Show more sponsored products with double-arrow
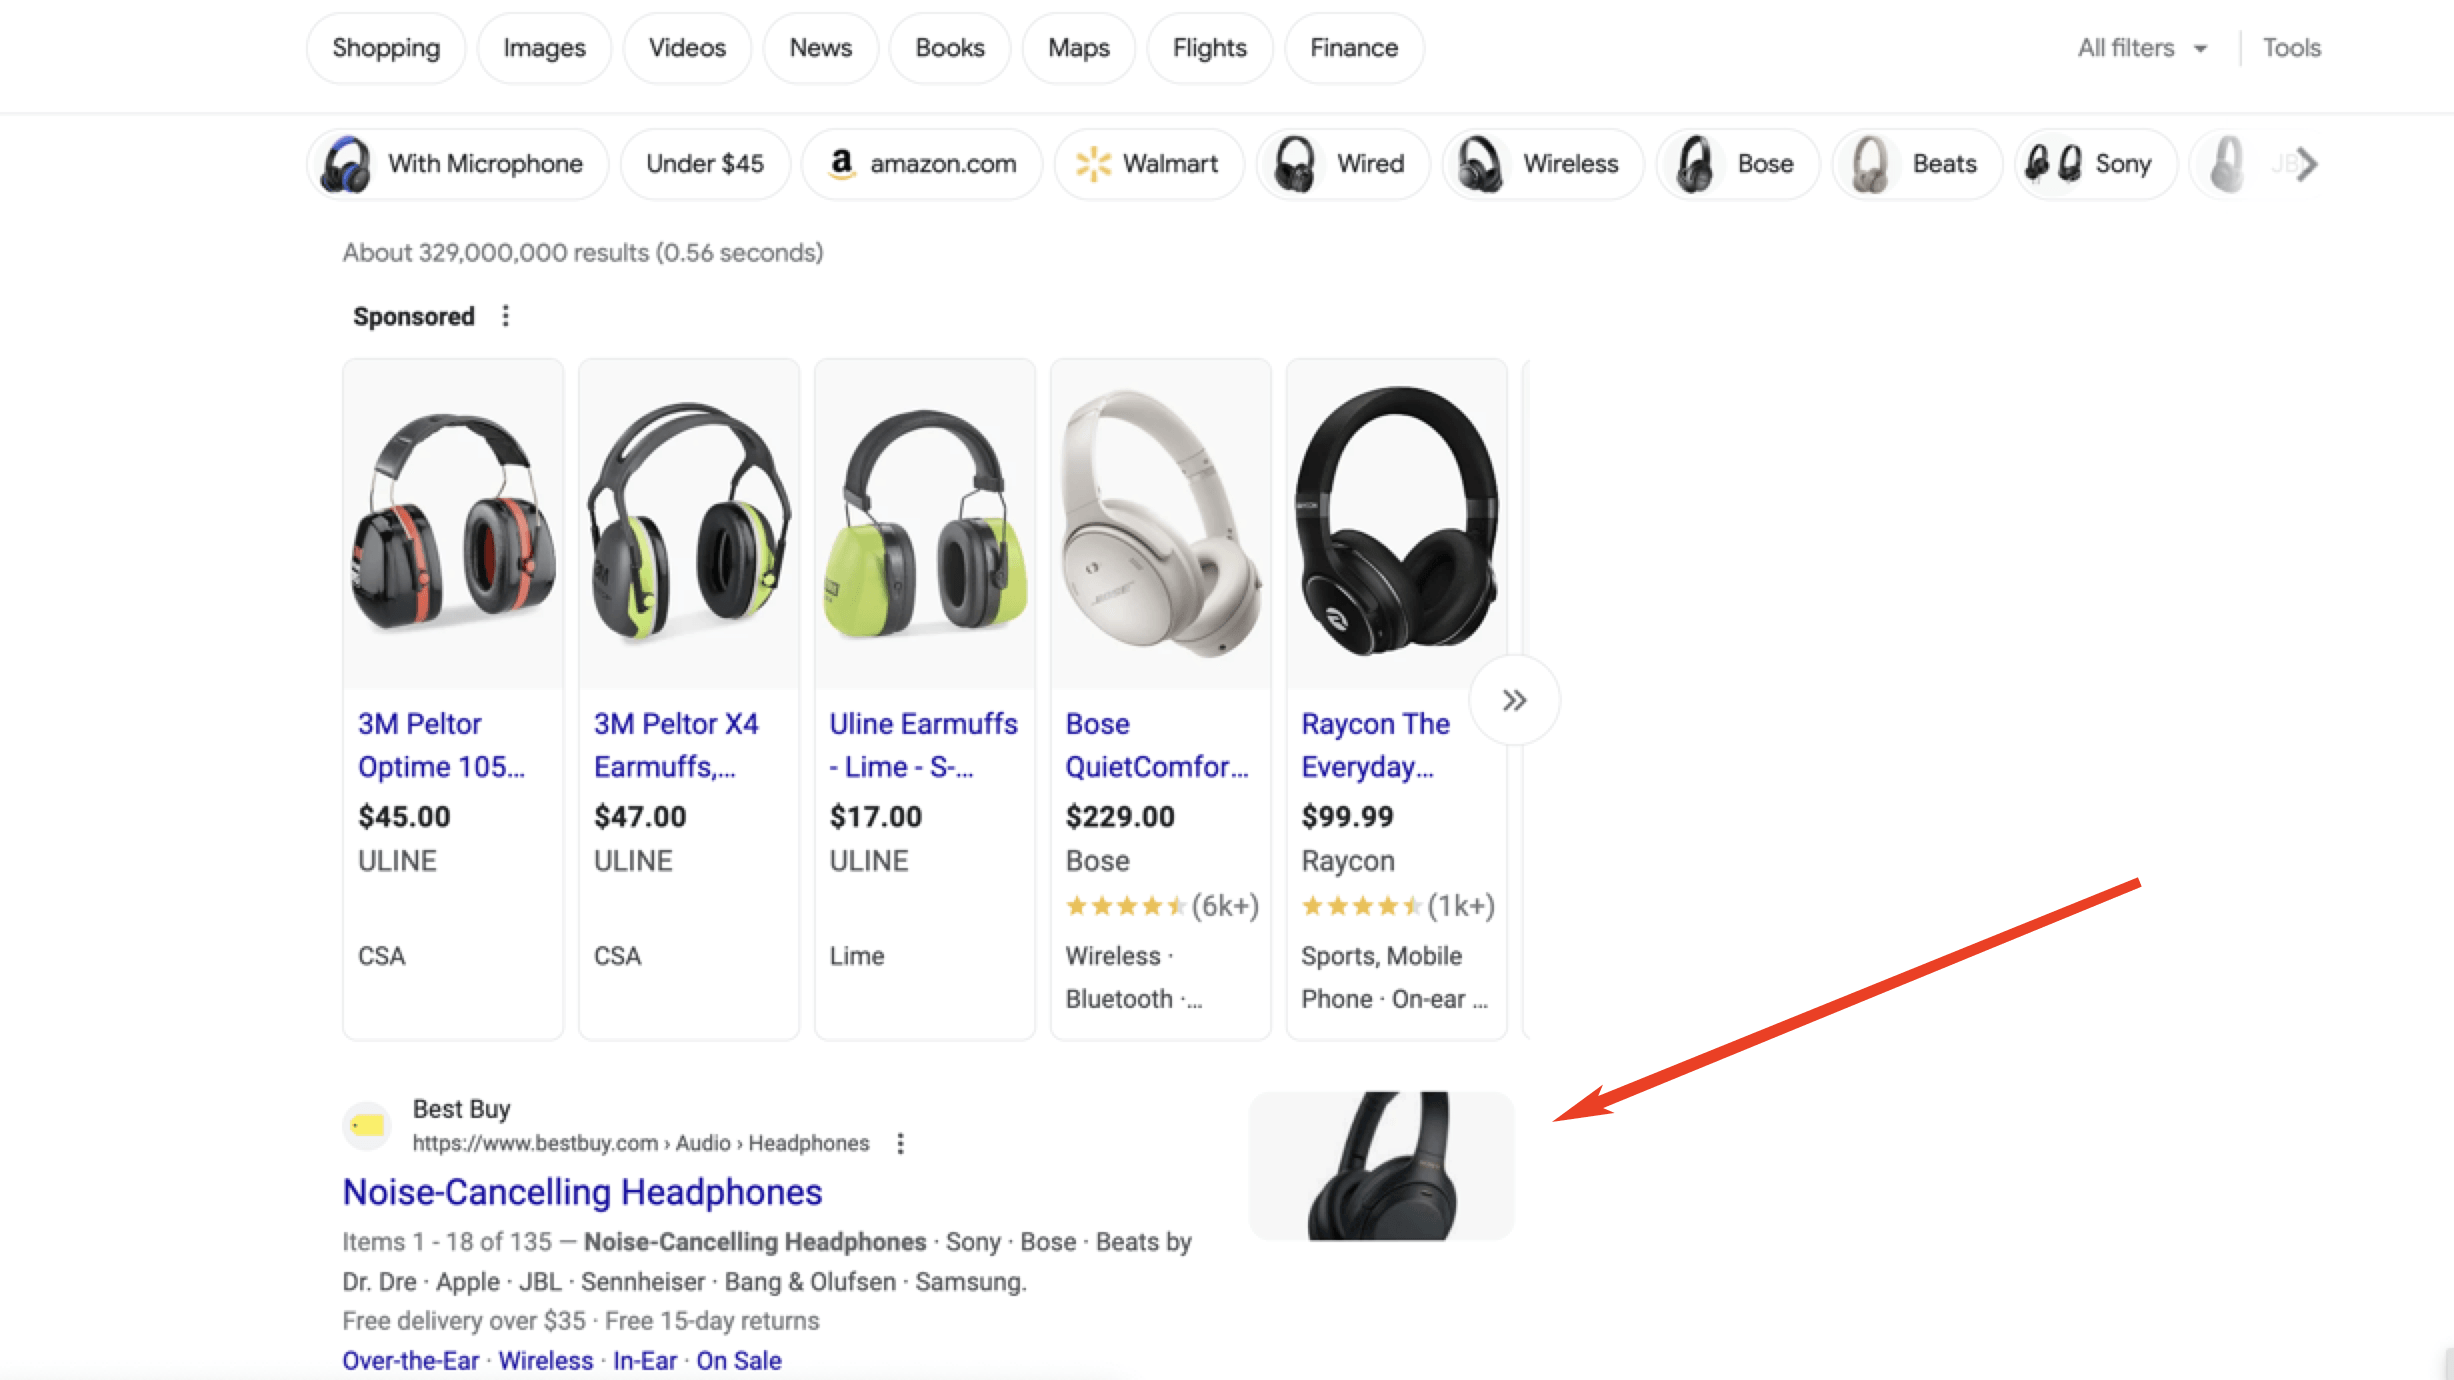Screen dimensions: 2454x1380 pyautogui.click(x=1514, y=700)
